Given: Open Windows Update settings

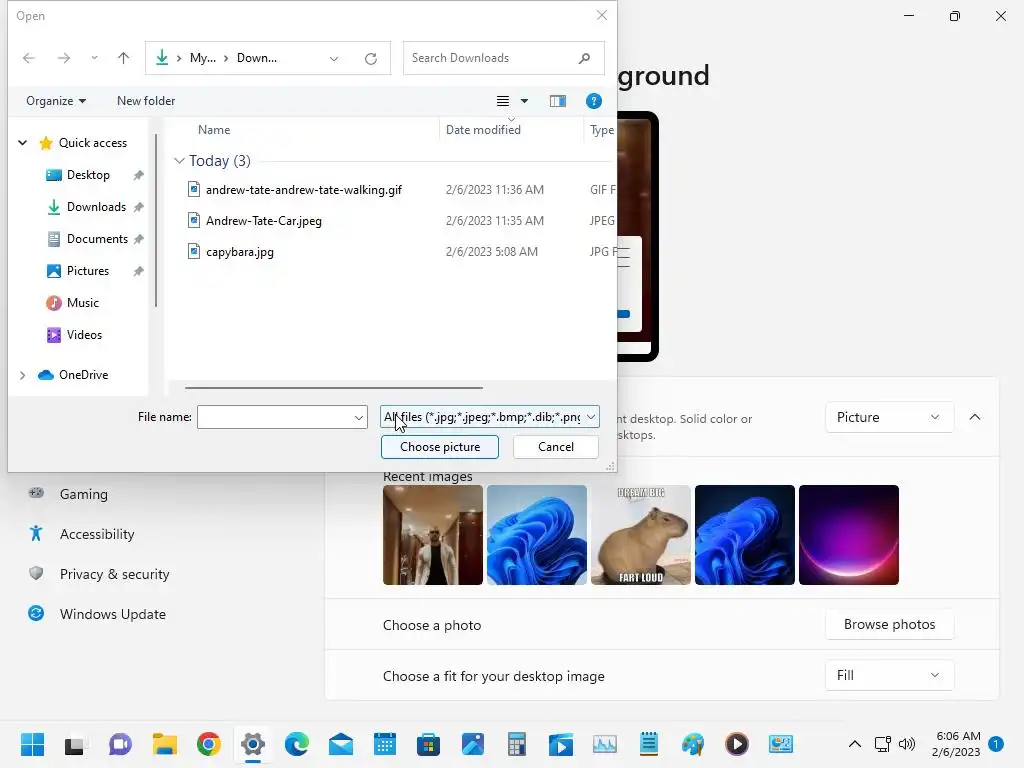Looking at the screenshot, I should pyautogui.click(x=112, y=615).
